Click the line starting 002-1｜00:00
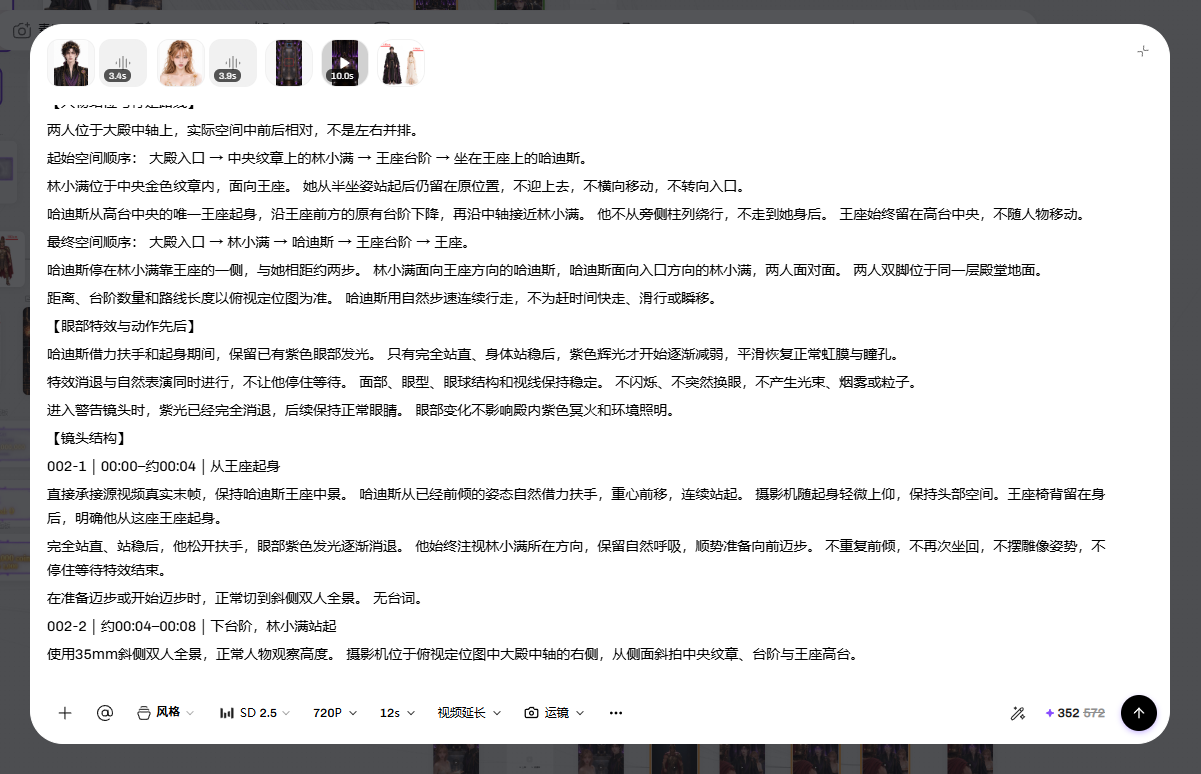1201x774 pixels. click(x=163, y=466)
